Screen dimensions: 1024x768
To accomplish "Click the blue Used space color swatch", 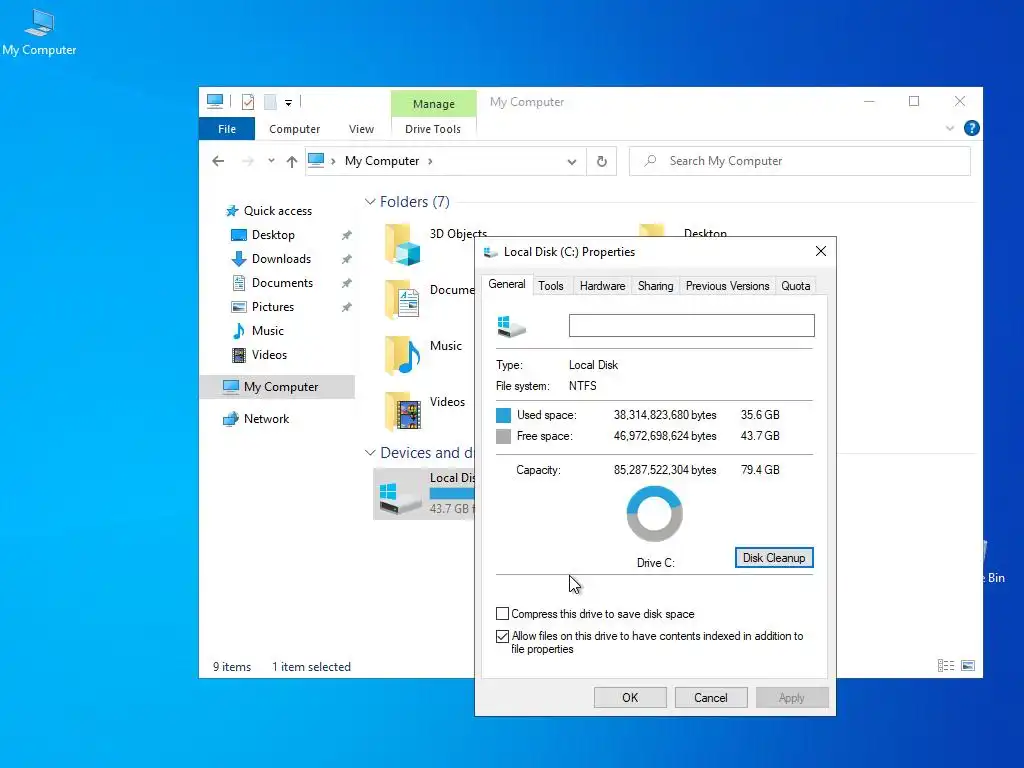I will point(504,415).
